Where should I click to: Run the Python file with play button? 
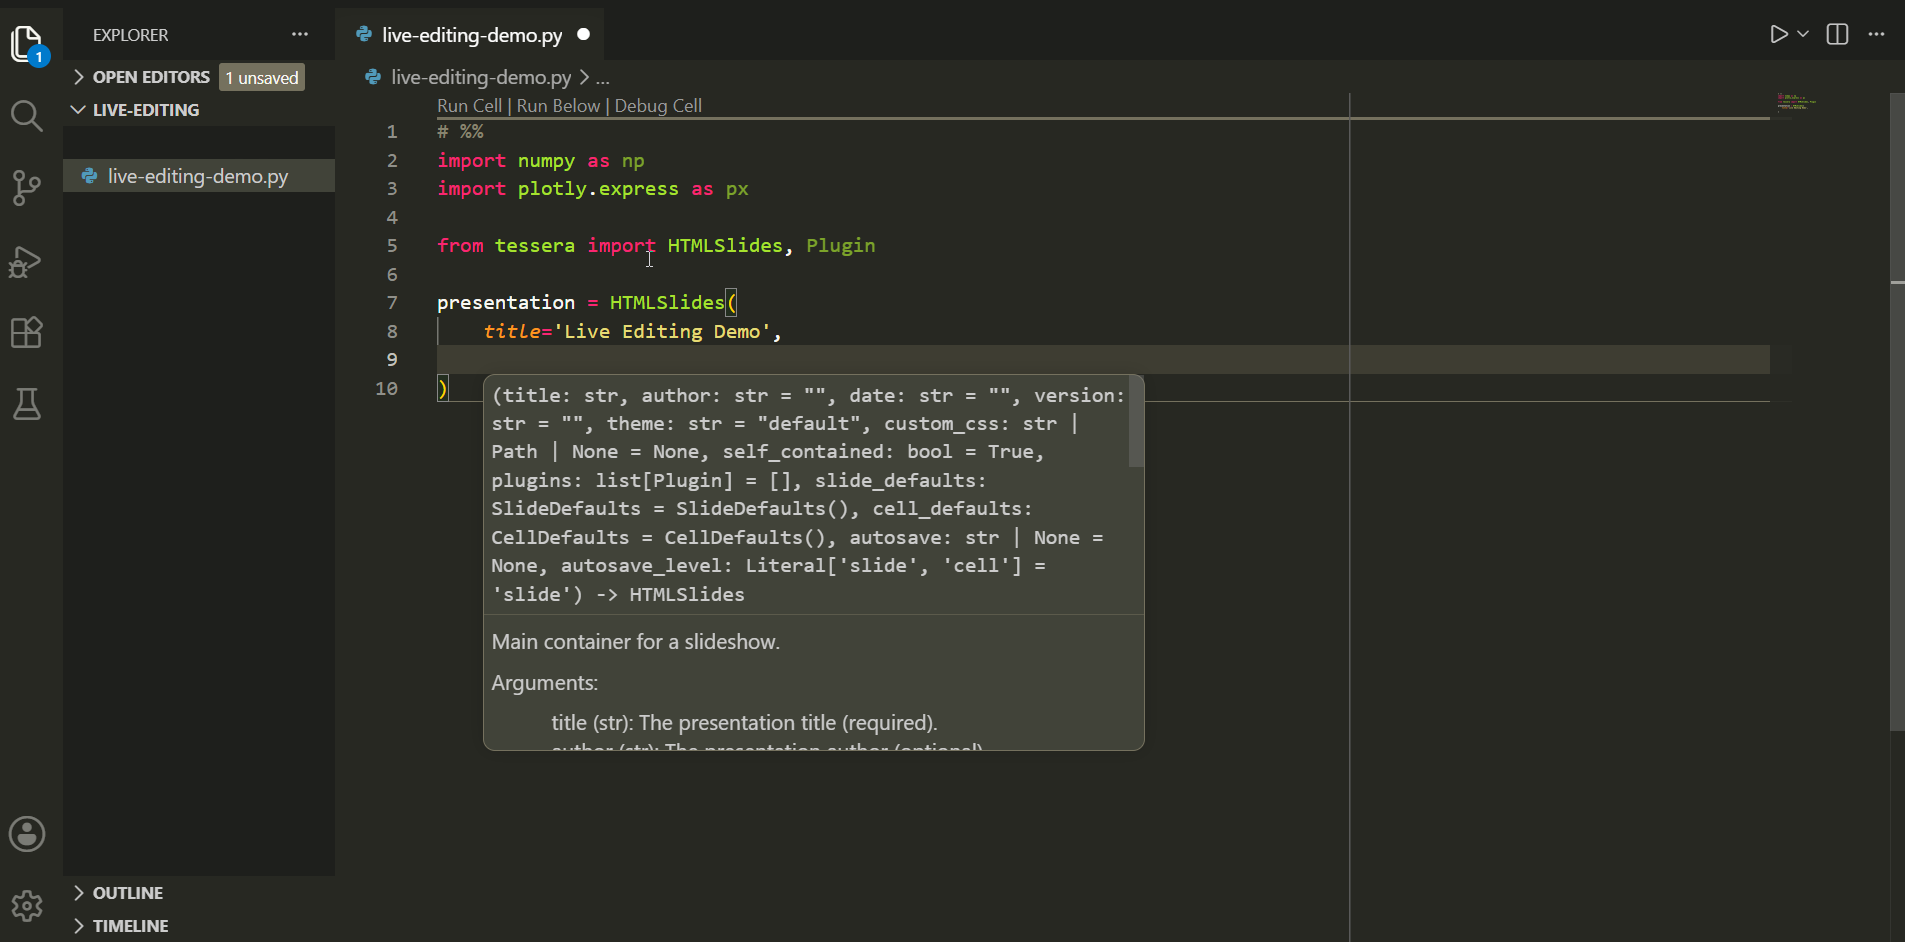[x=1778, y=34]
